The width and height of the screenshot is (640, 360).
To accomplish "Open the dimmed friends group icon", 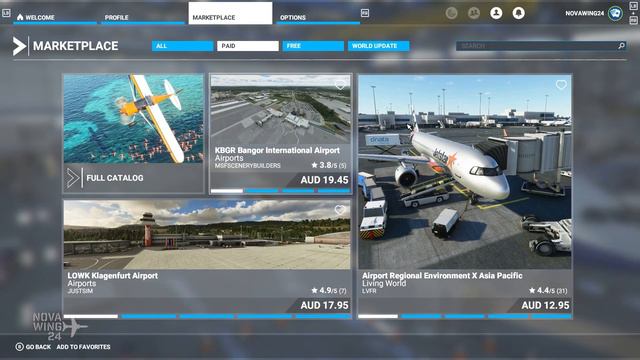I will tap(473, 13).
